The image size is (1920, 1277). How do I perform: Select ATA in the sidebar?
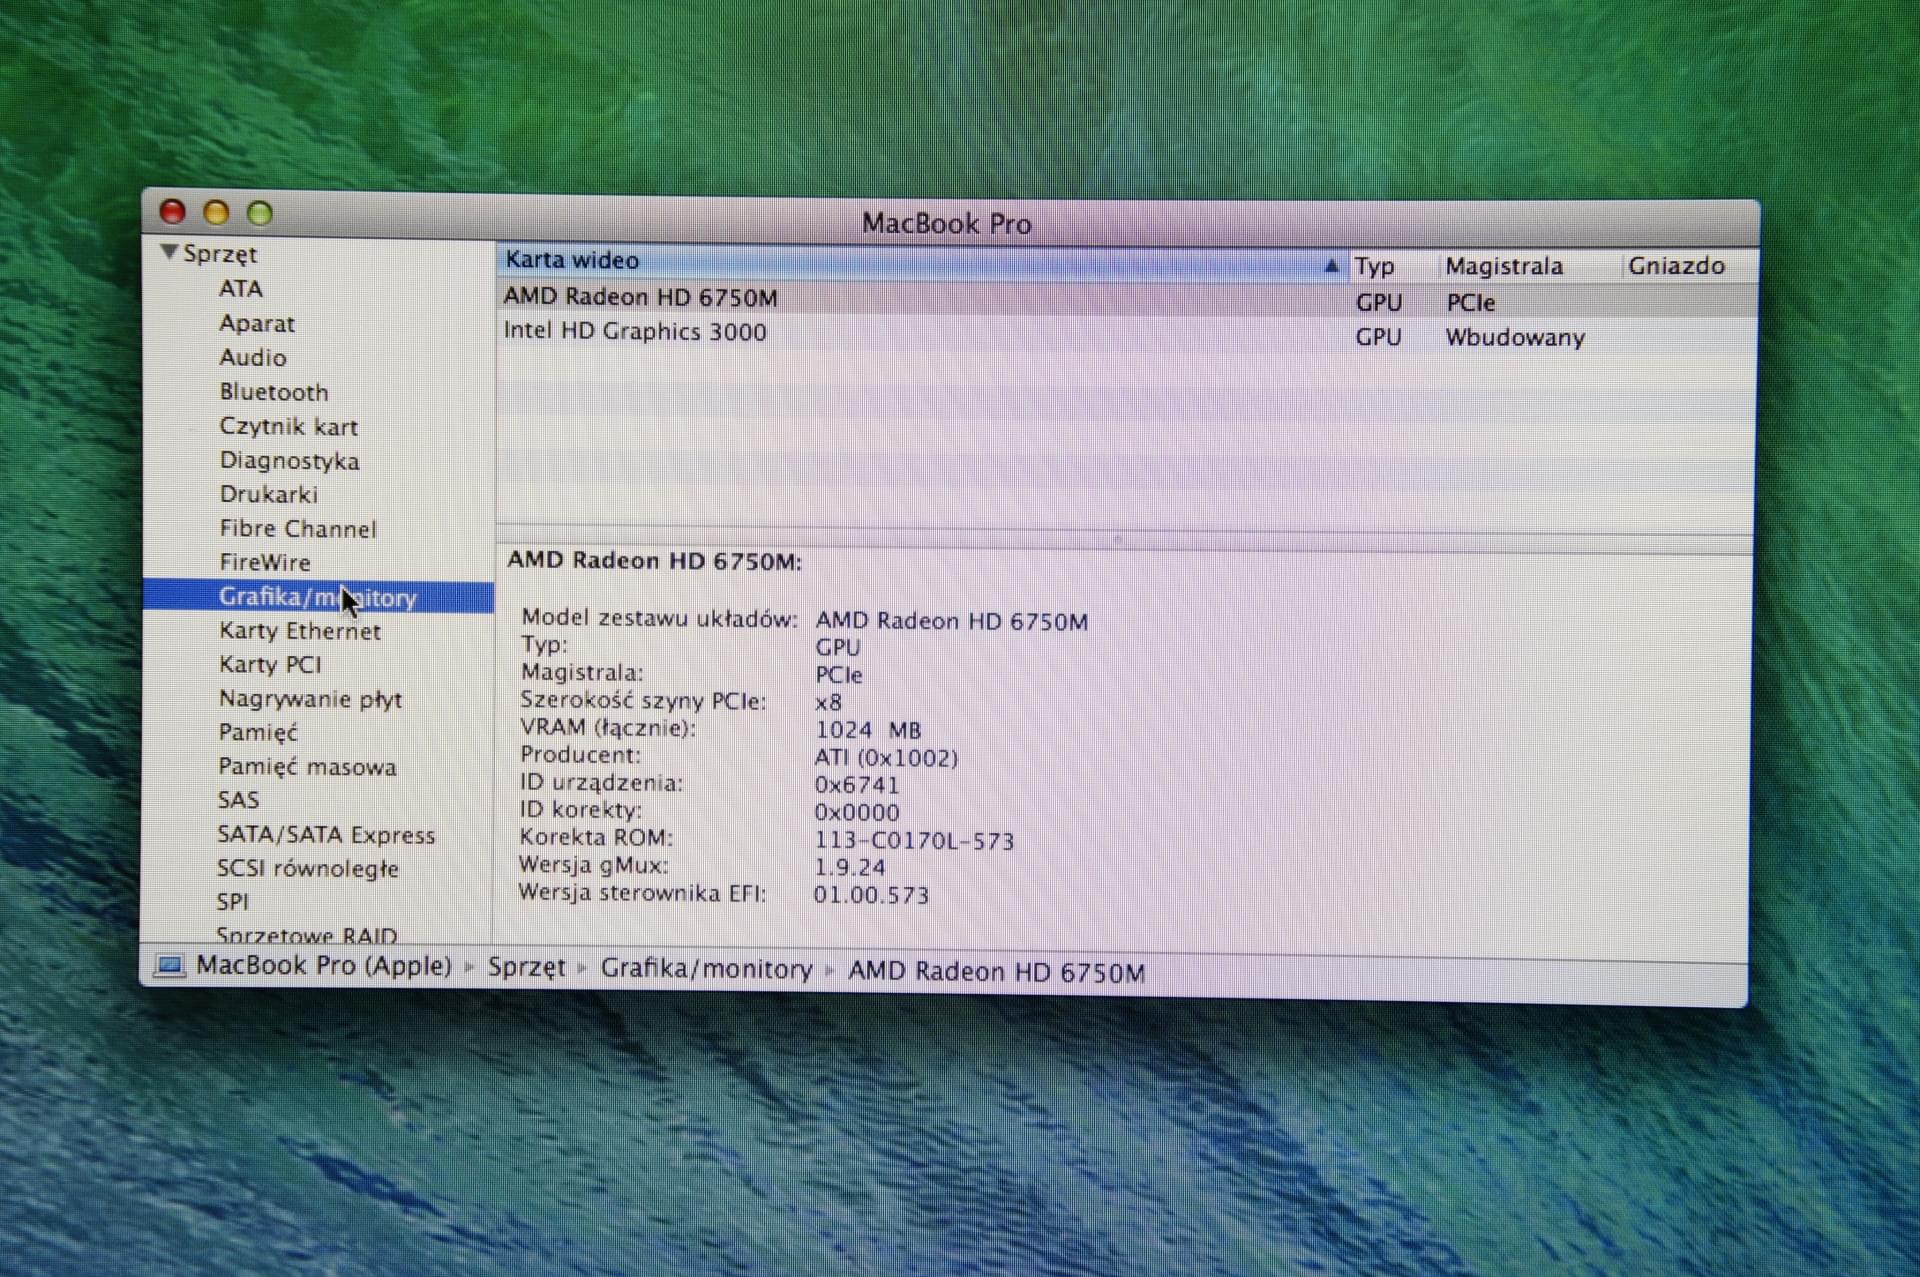click(241, 289)
